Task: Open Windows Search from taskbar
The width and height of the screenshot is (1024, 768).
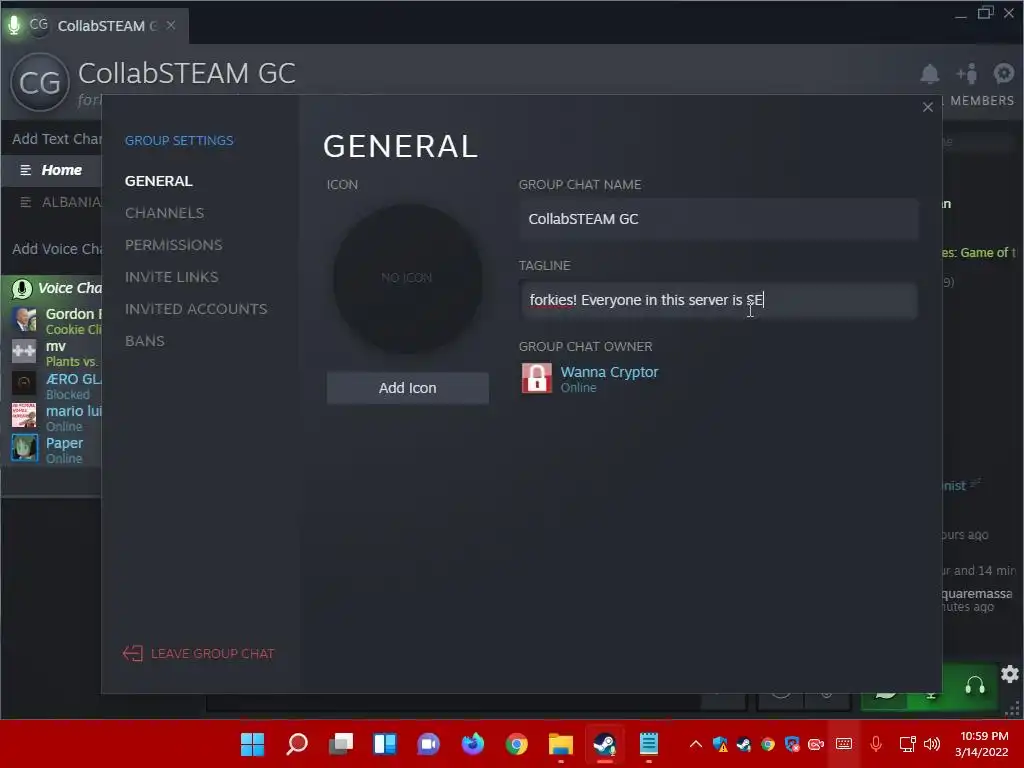Action: click(x=296, y=744)
